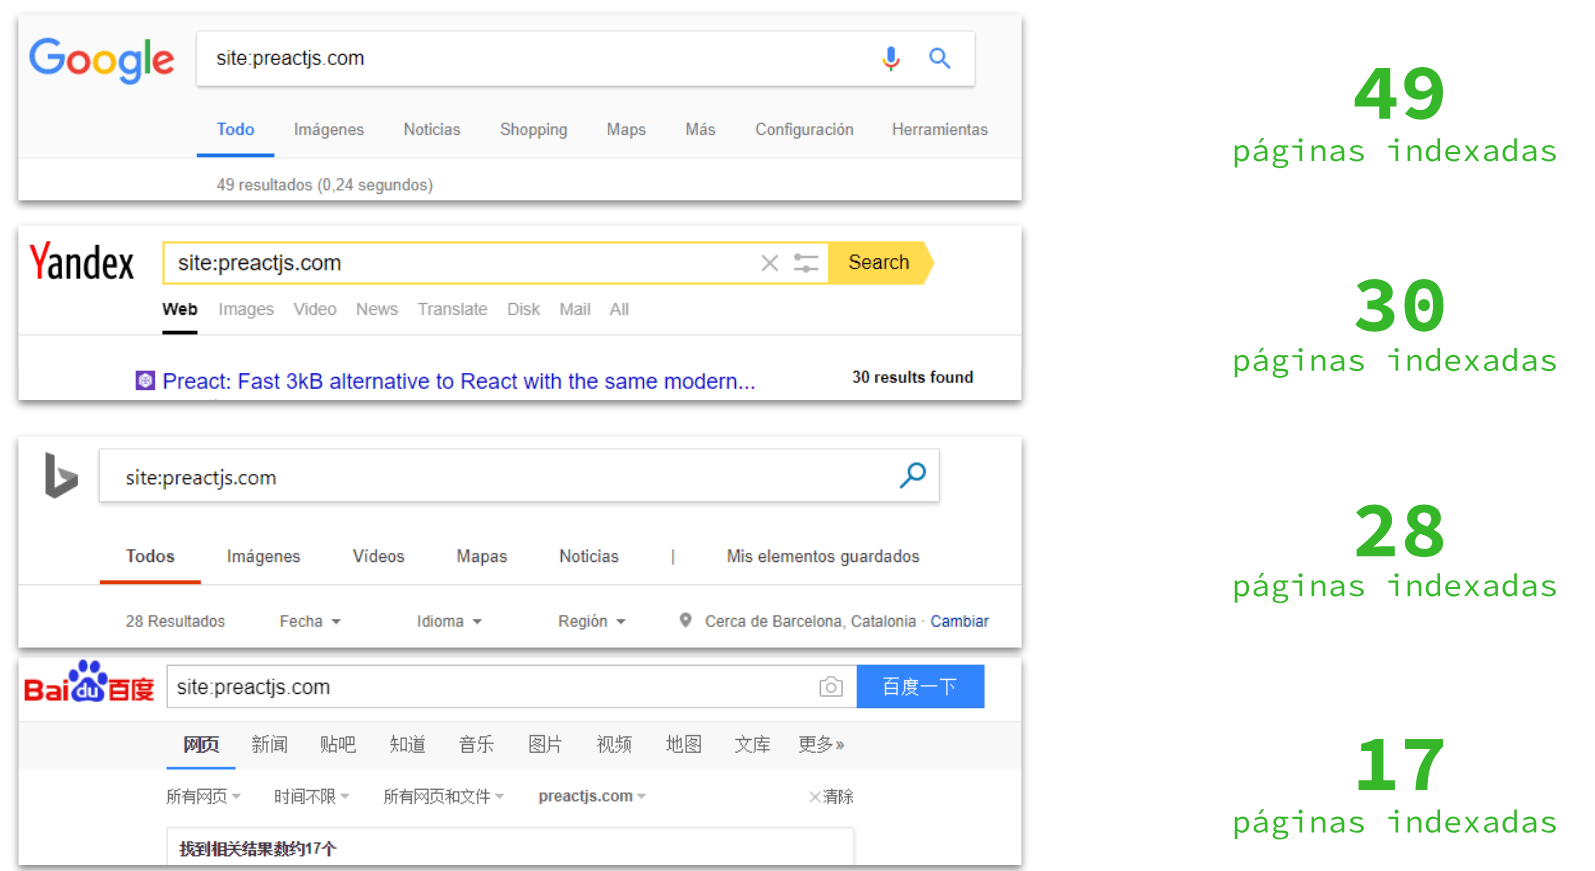Screen dimensions: 1595x871
Task: Switch to Bing Mapas tab
Action: coord(482,557)
